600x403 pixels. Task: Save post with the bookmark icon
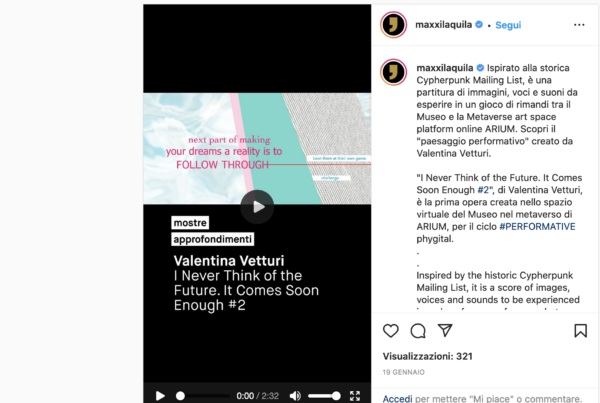coord(580,331)
